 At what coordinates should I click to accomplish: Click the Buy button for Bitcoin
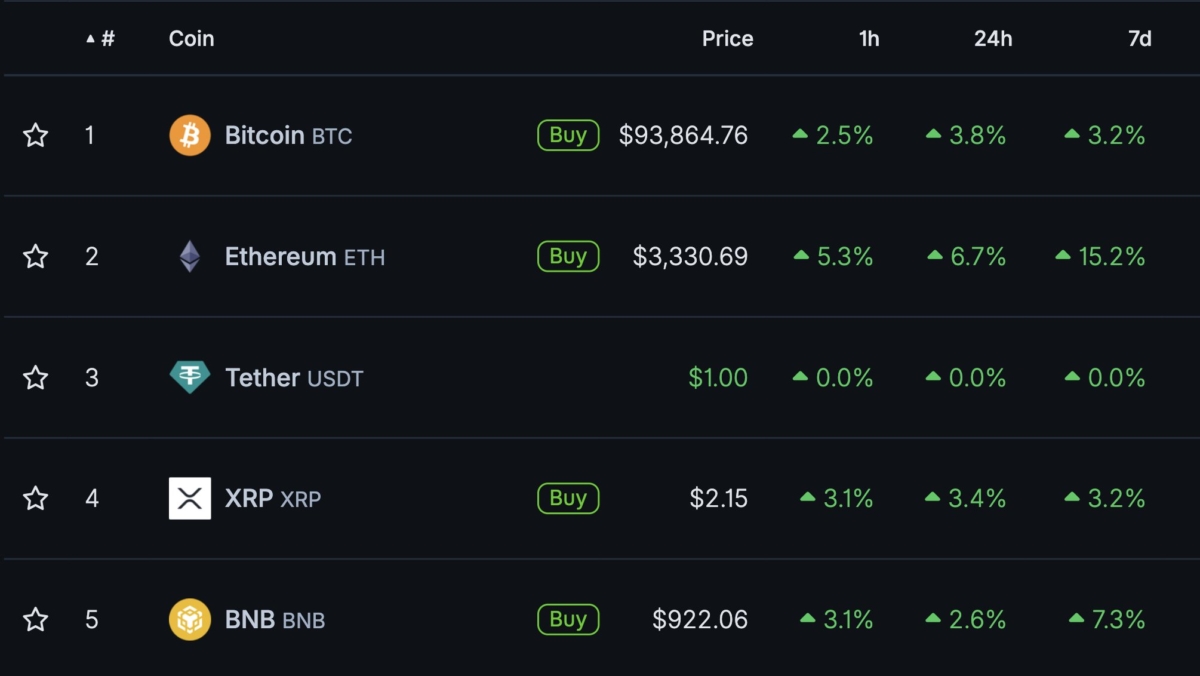pyautogui.click(x=567, y=135)
